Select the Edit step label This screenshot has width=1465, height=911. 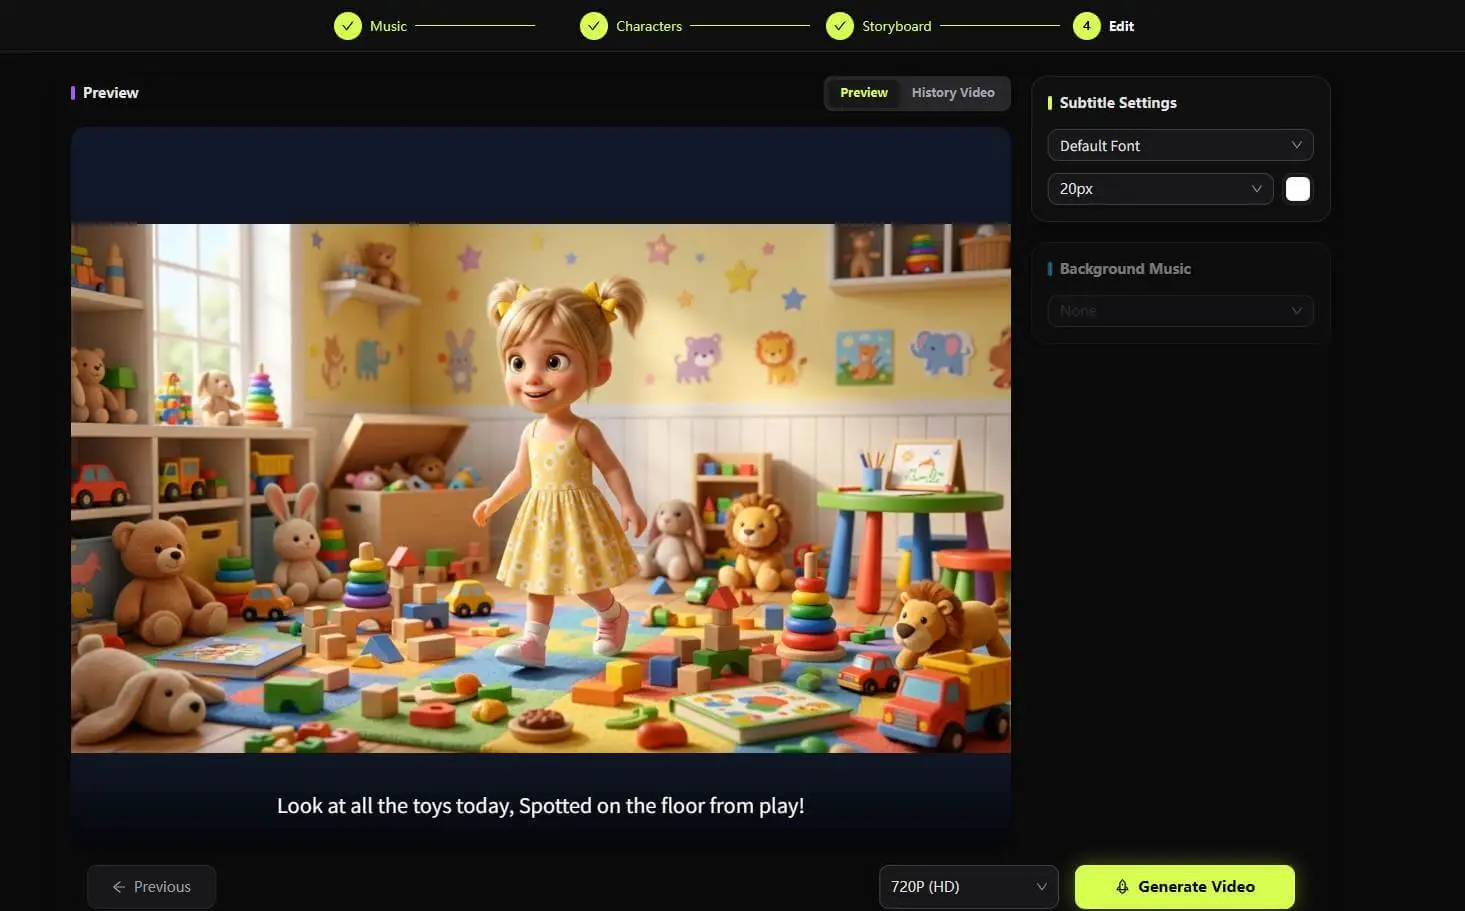[x=1121, y=26]
